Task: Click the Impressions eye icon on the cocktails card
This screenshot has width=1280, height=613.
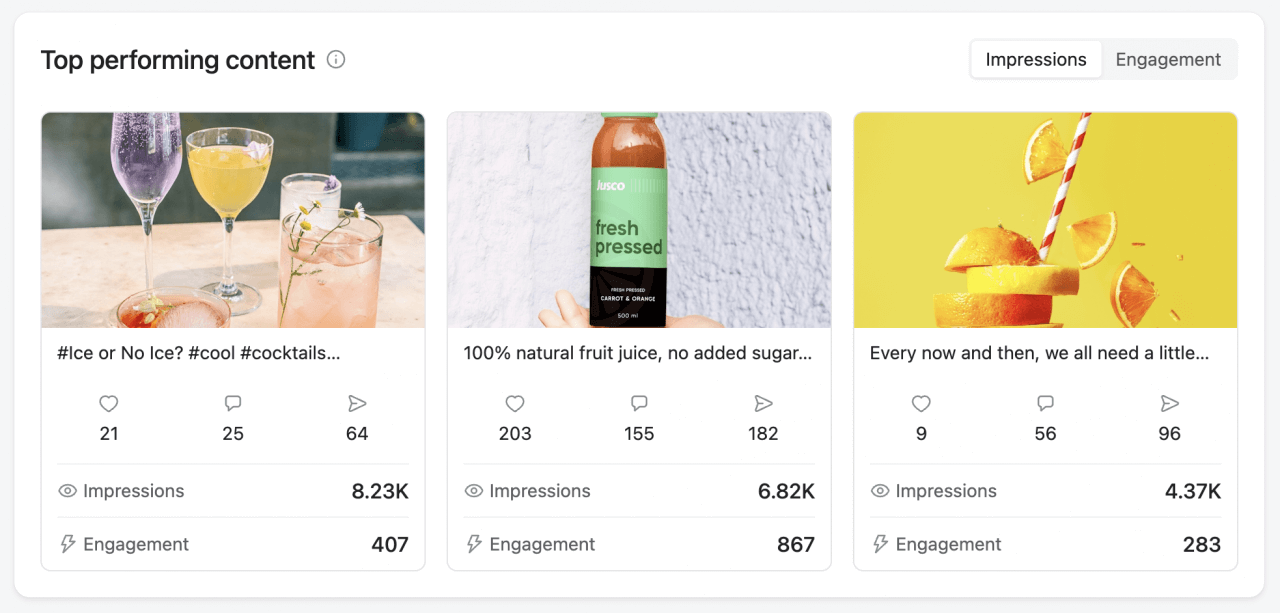Action: click(66, 491)
